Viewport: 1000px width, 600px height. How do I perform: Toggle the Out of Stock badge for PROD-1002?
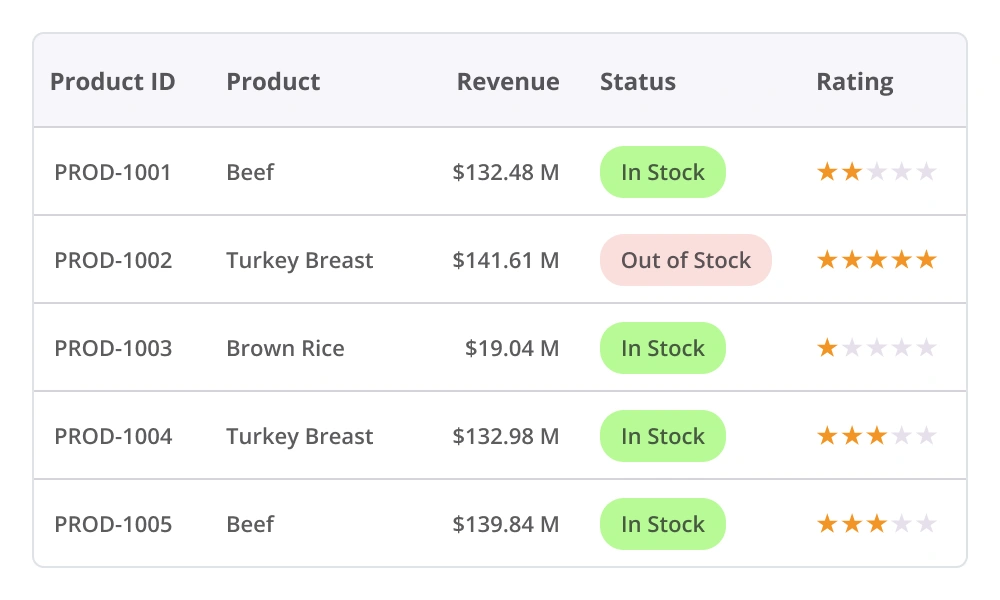[685, 260]
